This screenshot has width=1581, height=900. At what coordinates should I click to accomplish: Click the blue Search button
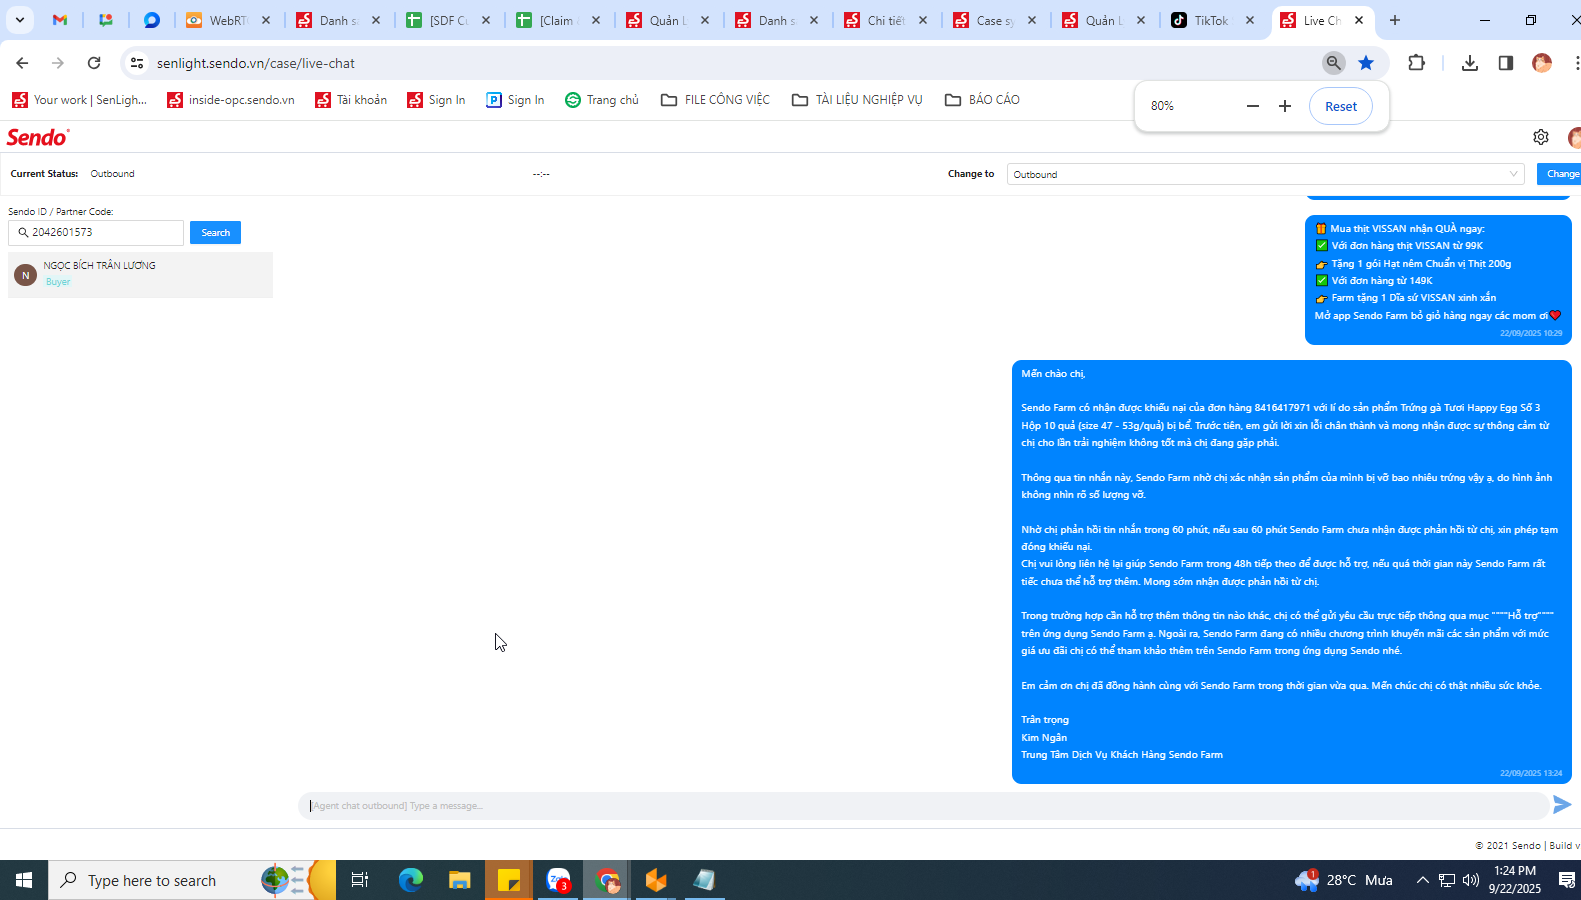(215, 232)
